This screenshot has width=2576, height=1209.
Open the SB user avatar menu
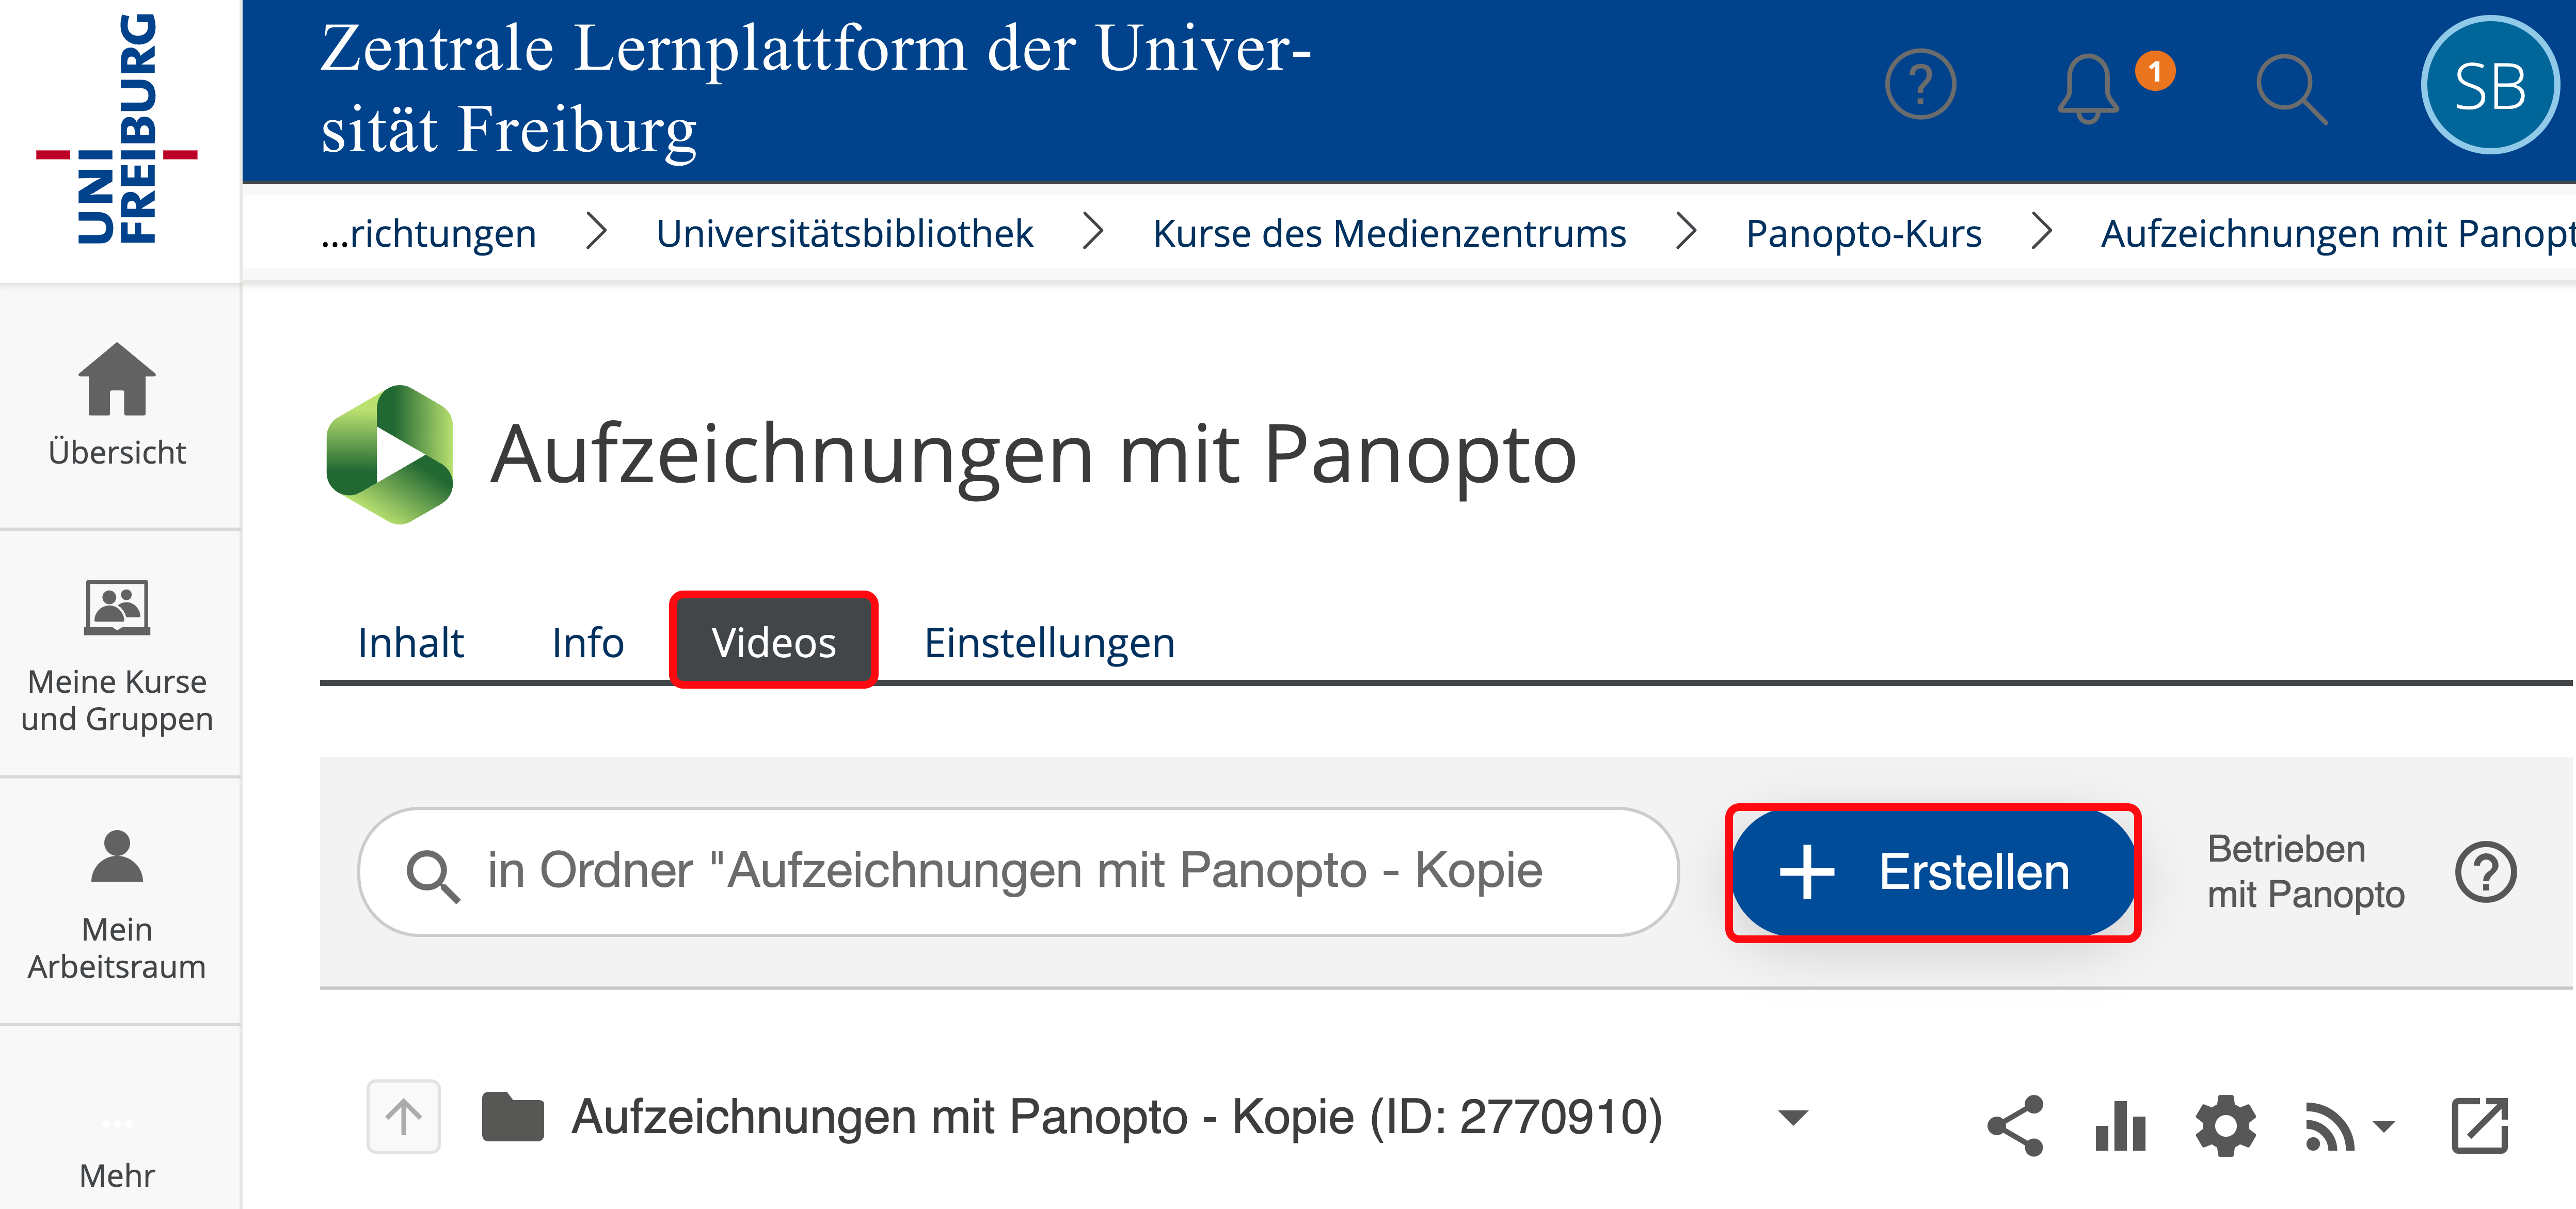(x=2489, y=86)
